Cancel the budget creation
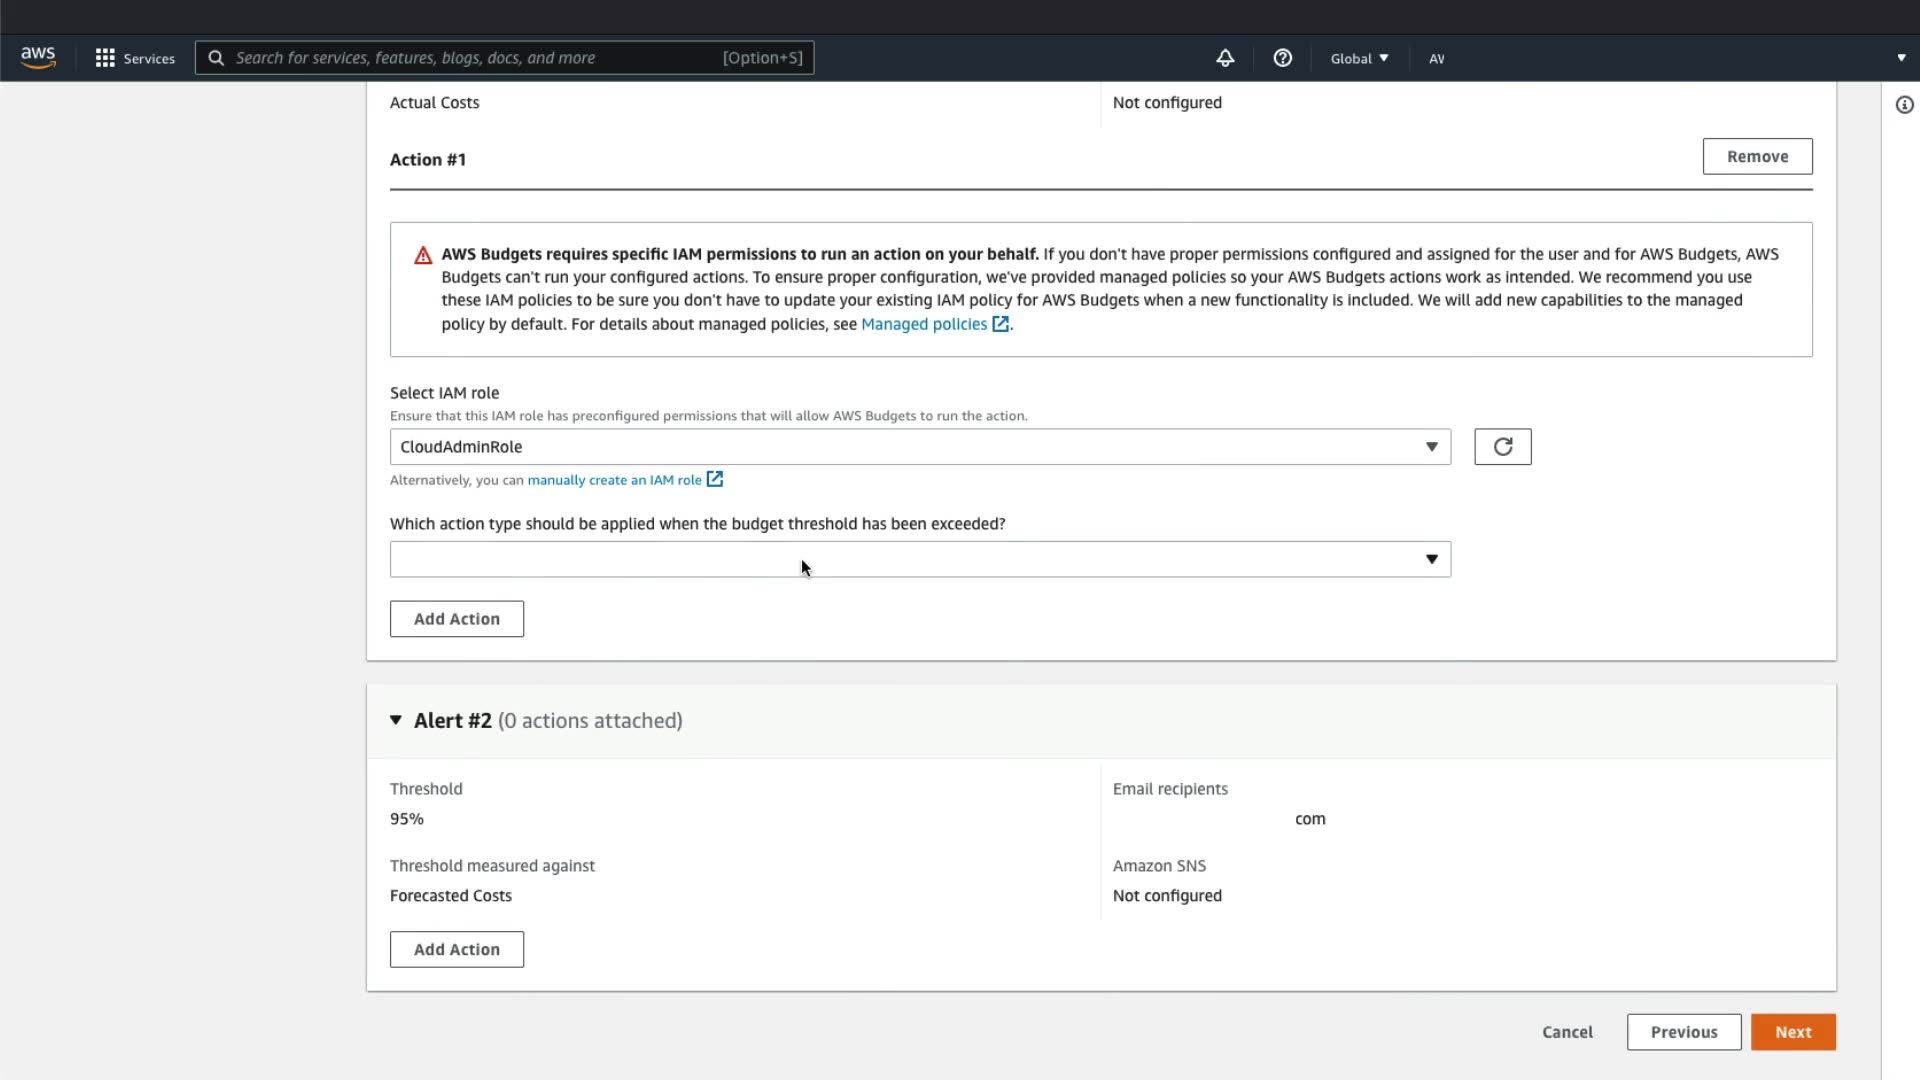This screenshot has height=1080, width=1920. coord(1567,1032)
